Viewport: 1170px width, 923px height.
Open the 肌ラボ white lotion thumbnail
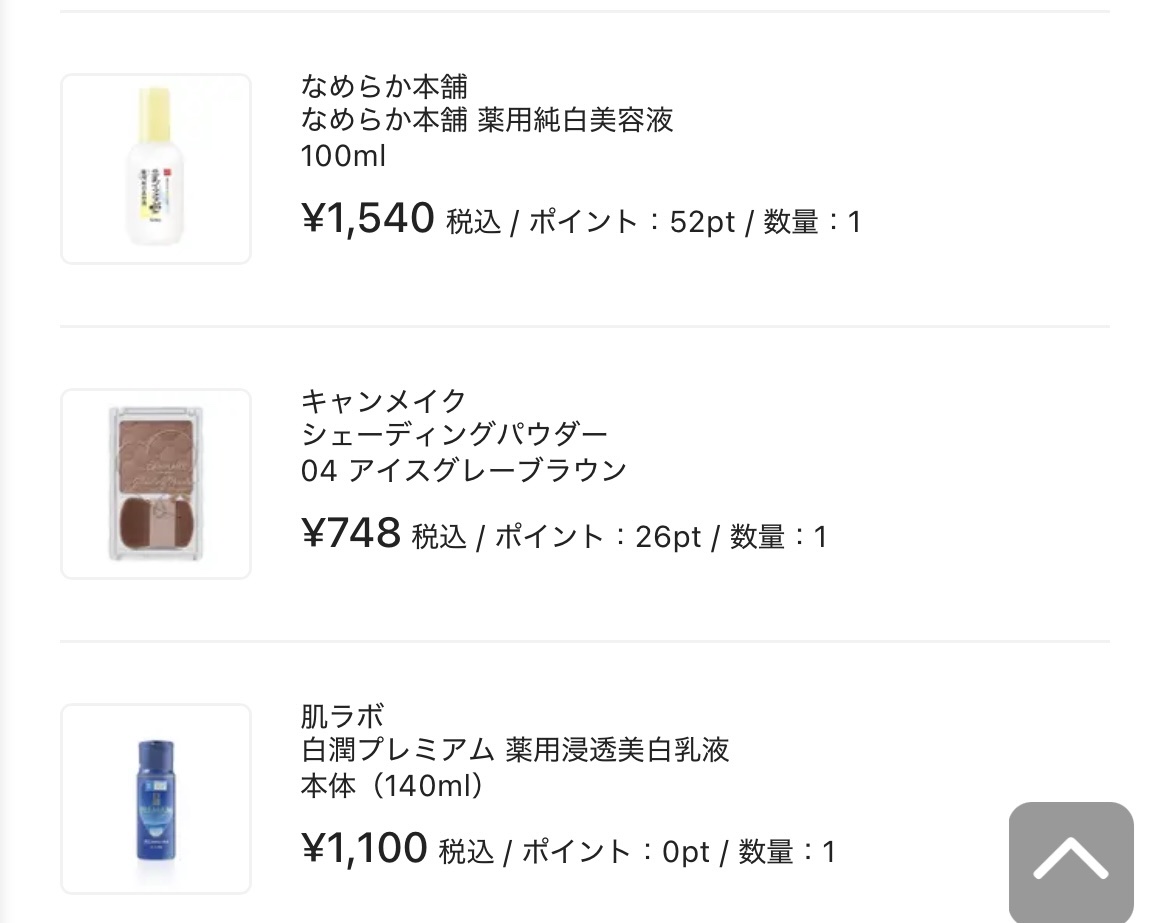(155, 798)
